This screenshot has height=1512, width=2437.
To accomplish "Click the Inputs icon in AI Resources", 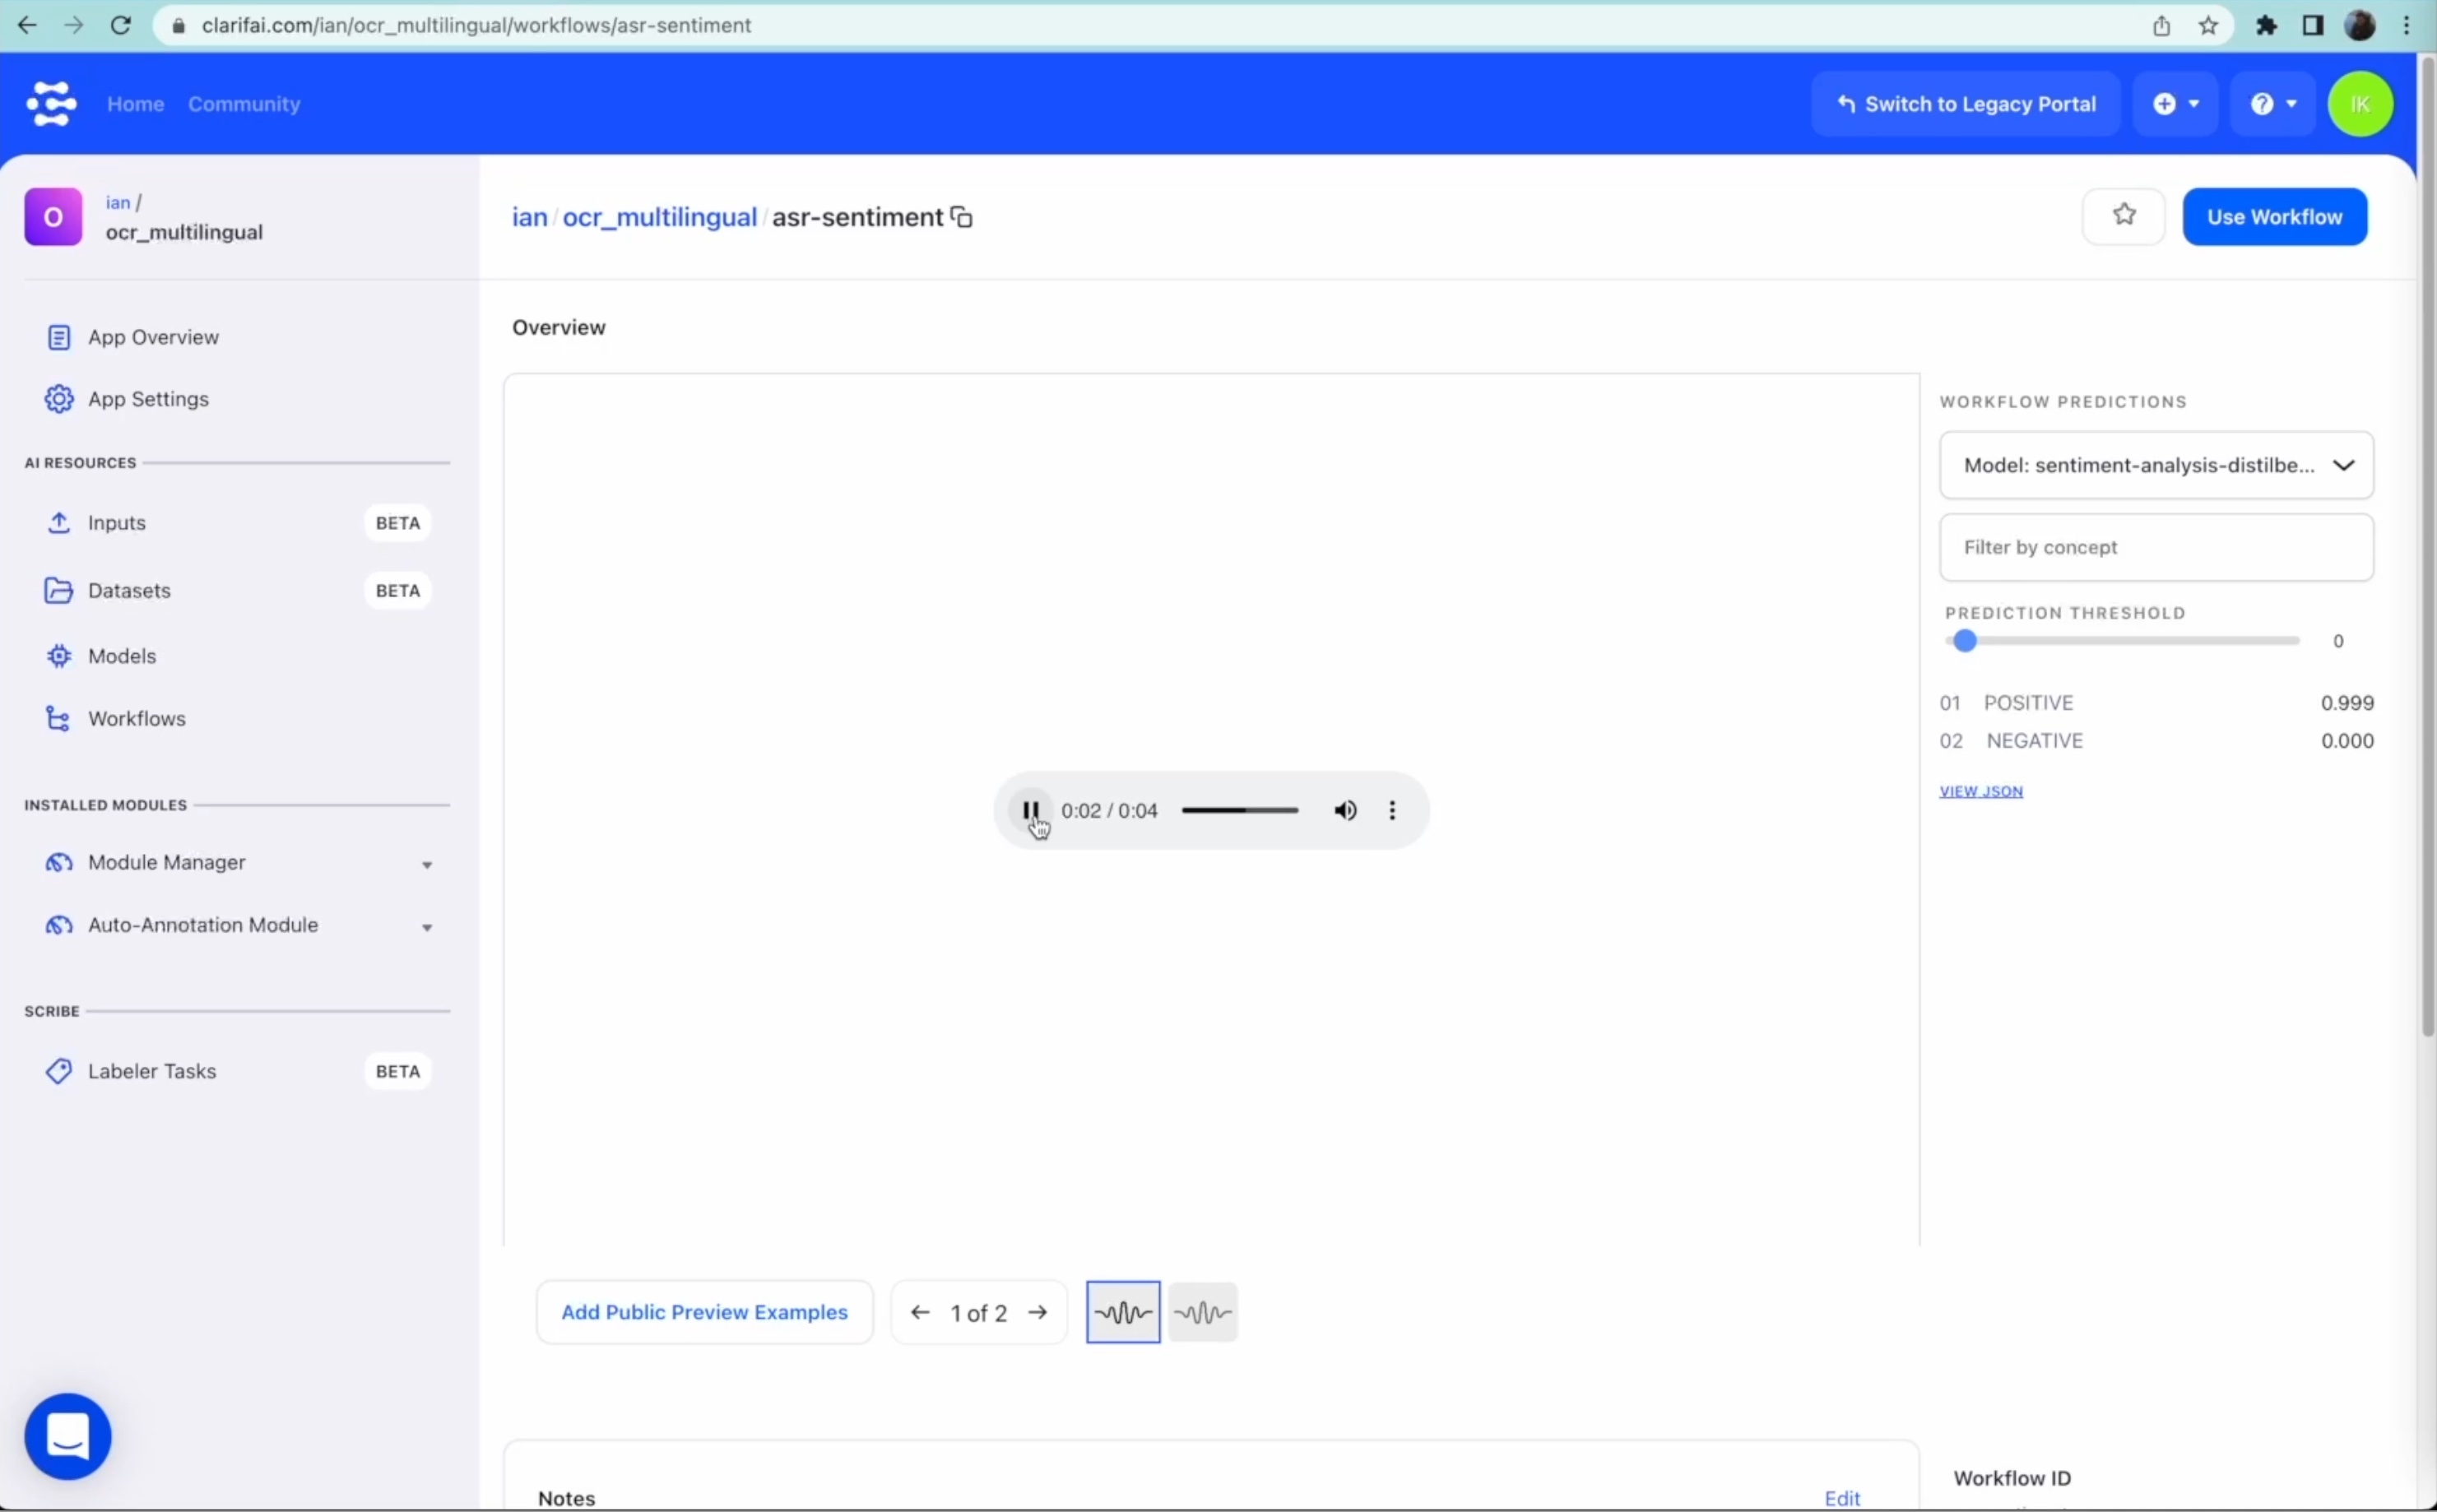I will tap(58, 522).
